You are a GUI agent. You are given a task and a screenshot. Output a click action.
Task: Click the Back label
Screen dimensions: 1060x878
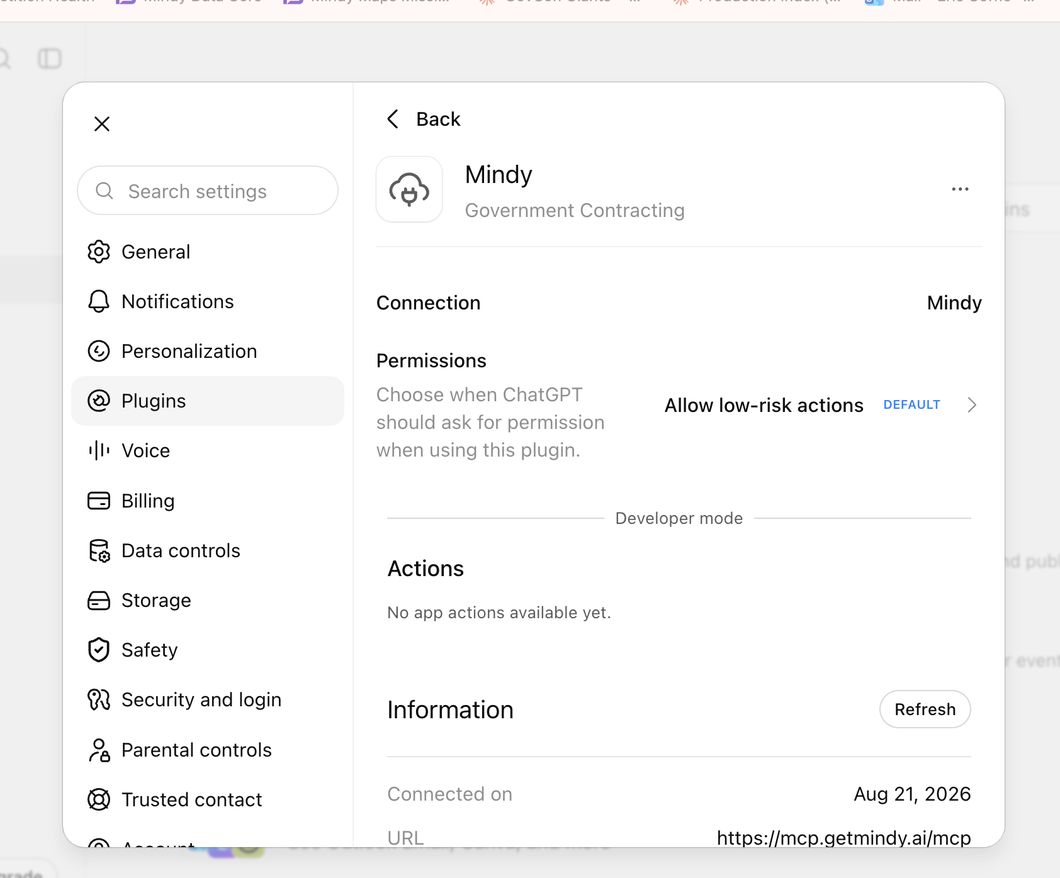click(x=438, y=119)
